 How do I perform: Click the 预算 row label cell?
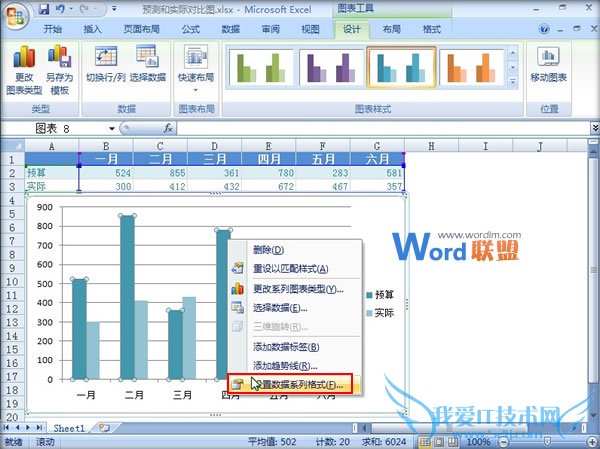(x=52, y=173)
